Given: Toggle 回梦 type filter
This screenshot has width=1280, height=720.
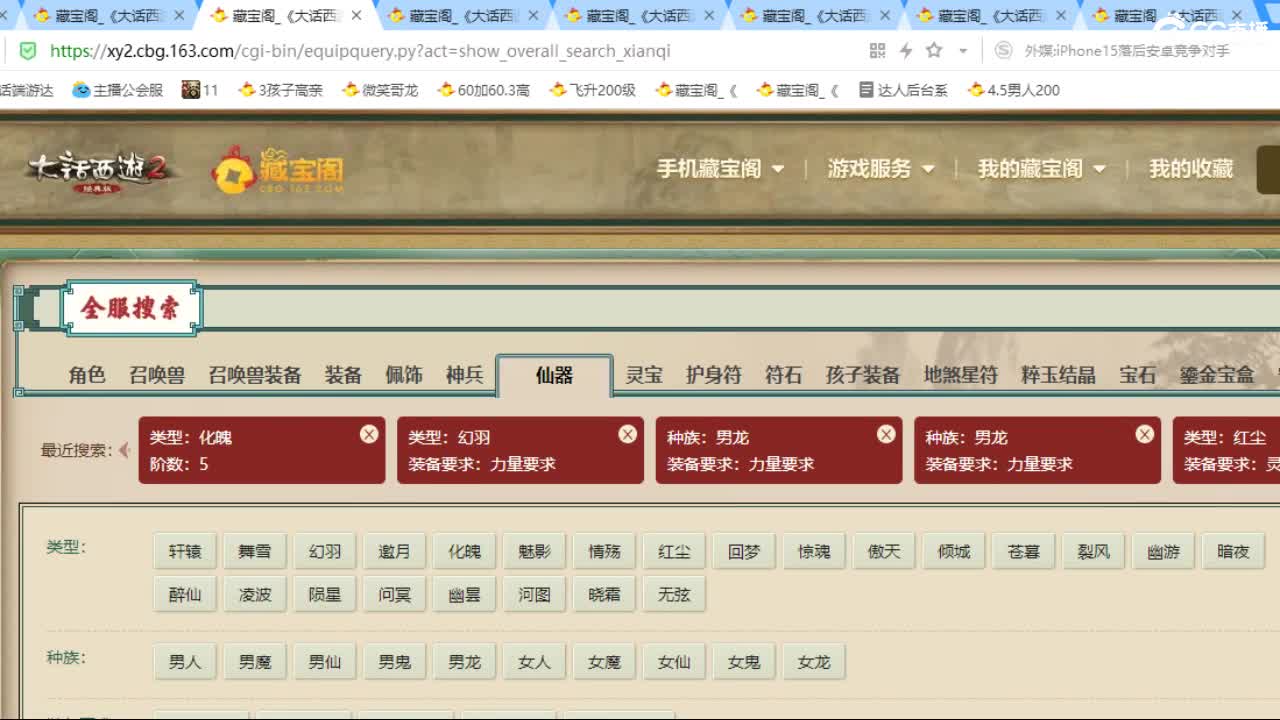Looking at the screenshot, I should coord(744,551).
